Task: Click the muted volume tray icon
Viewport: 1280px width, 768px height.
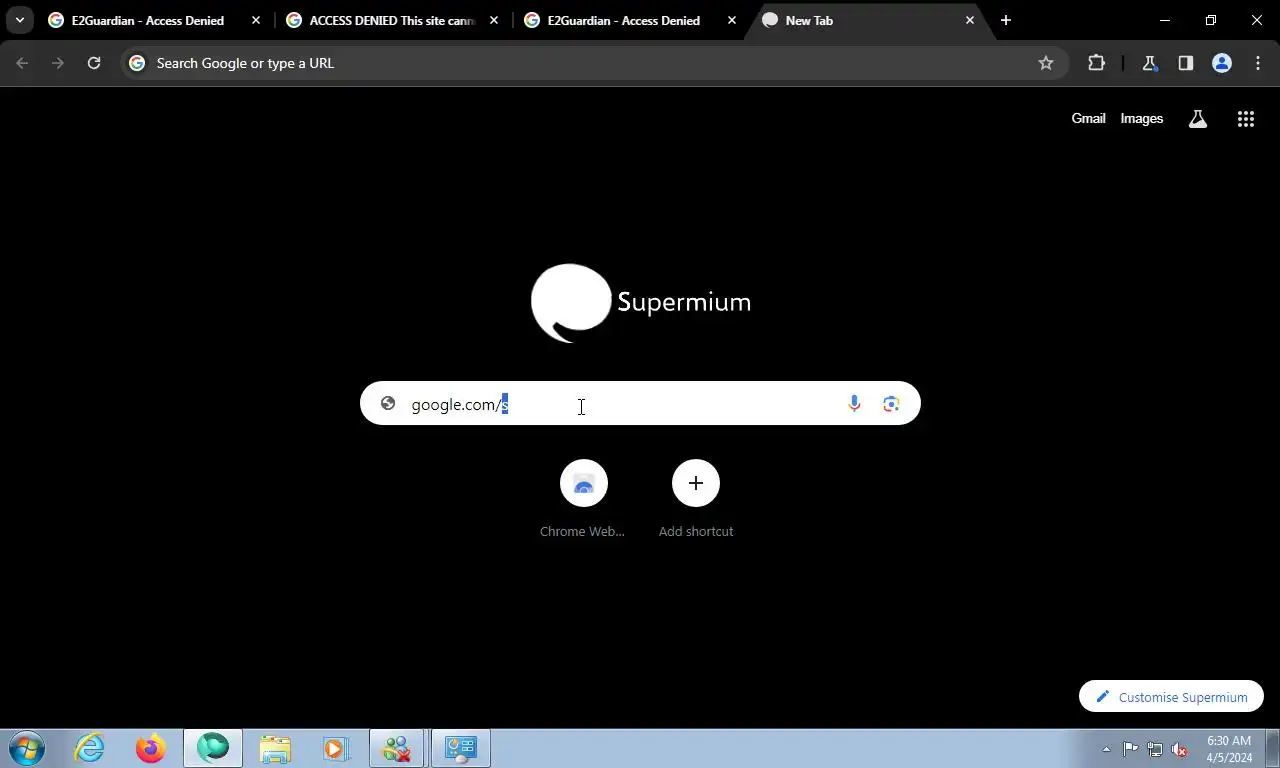Action: [1180, 749]
